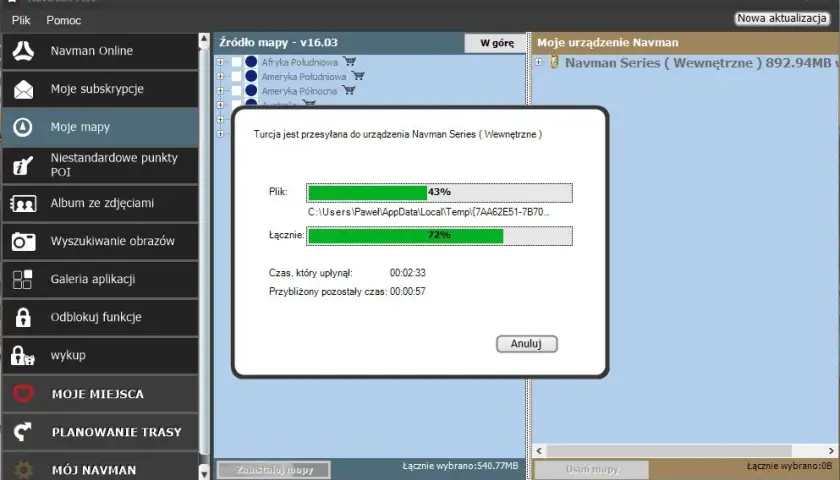
Task: Click the Zainstaluj mapy button
Action: click(274, 470)
